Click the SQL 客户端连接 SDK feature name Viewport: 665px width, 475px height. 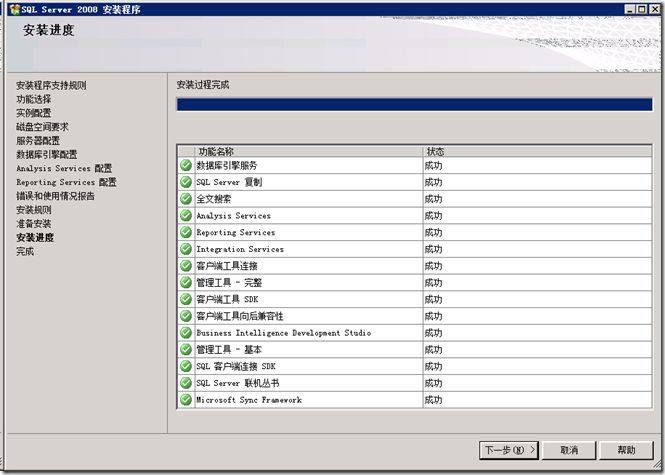point(236,366)
